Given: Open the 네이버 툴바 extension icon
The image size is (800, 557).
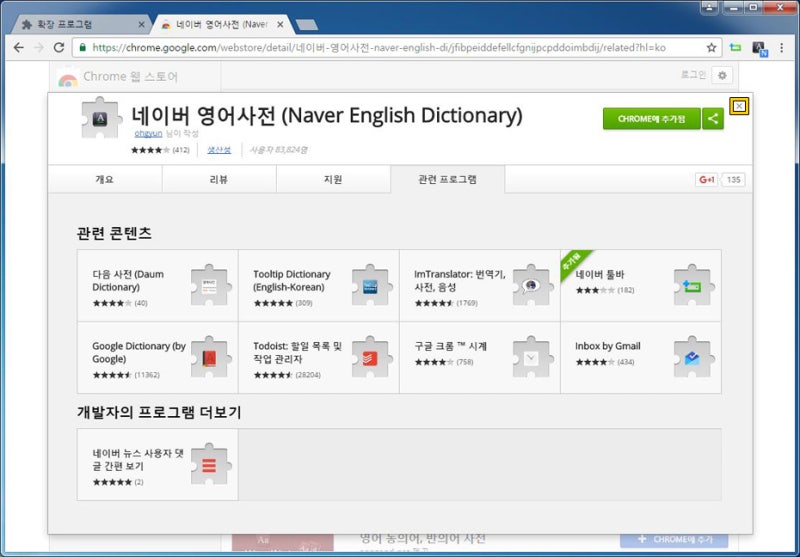Looking at the screenshot, I should point(693,285).
